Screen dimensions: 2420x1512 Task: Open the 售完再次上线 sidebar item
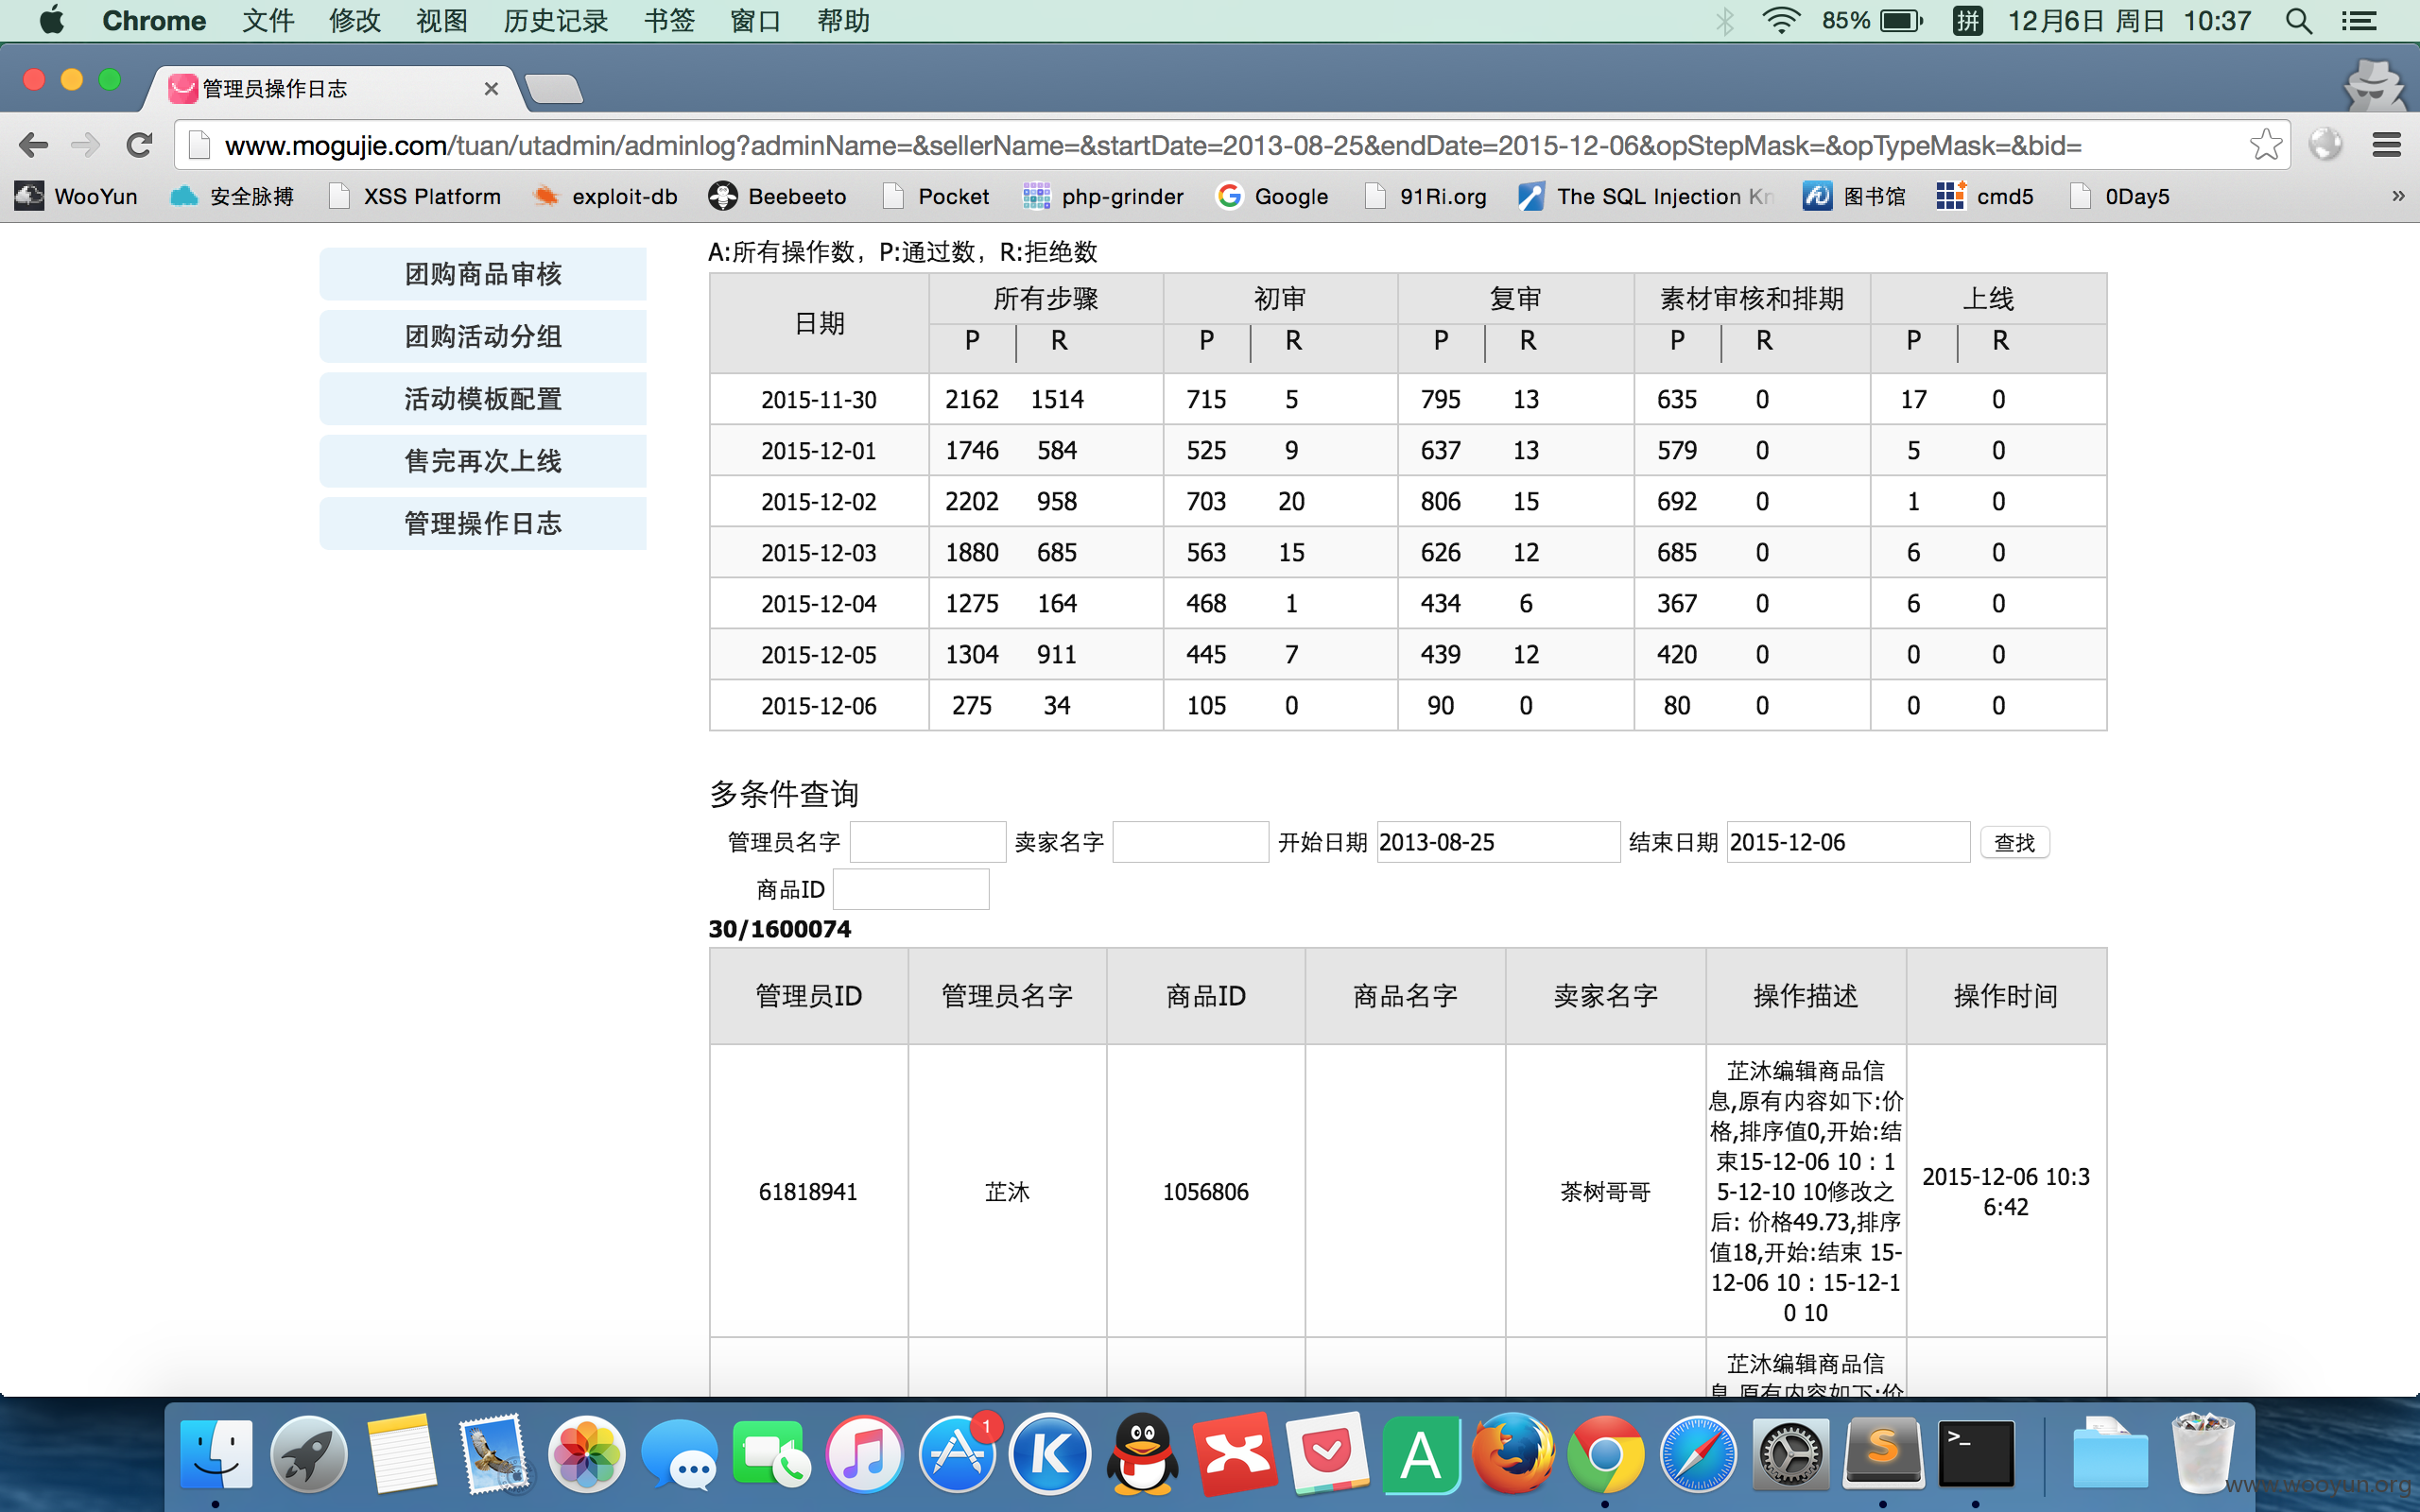tap(483, 461)
